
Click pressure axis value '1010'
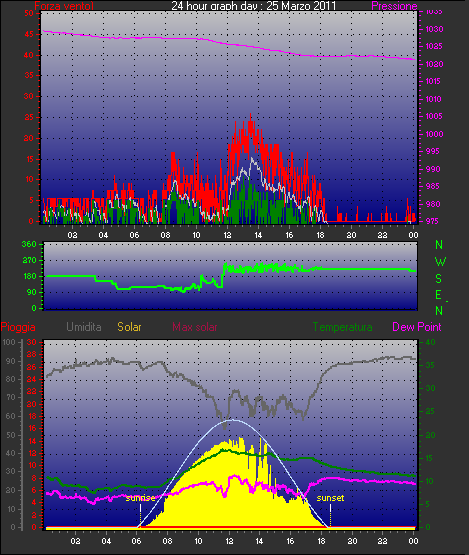pyautogui.click(x=433, y=99)
